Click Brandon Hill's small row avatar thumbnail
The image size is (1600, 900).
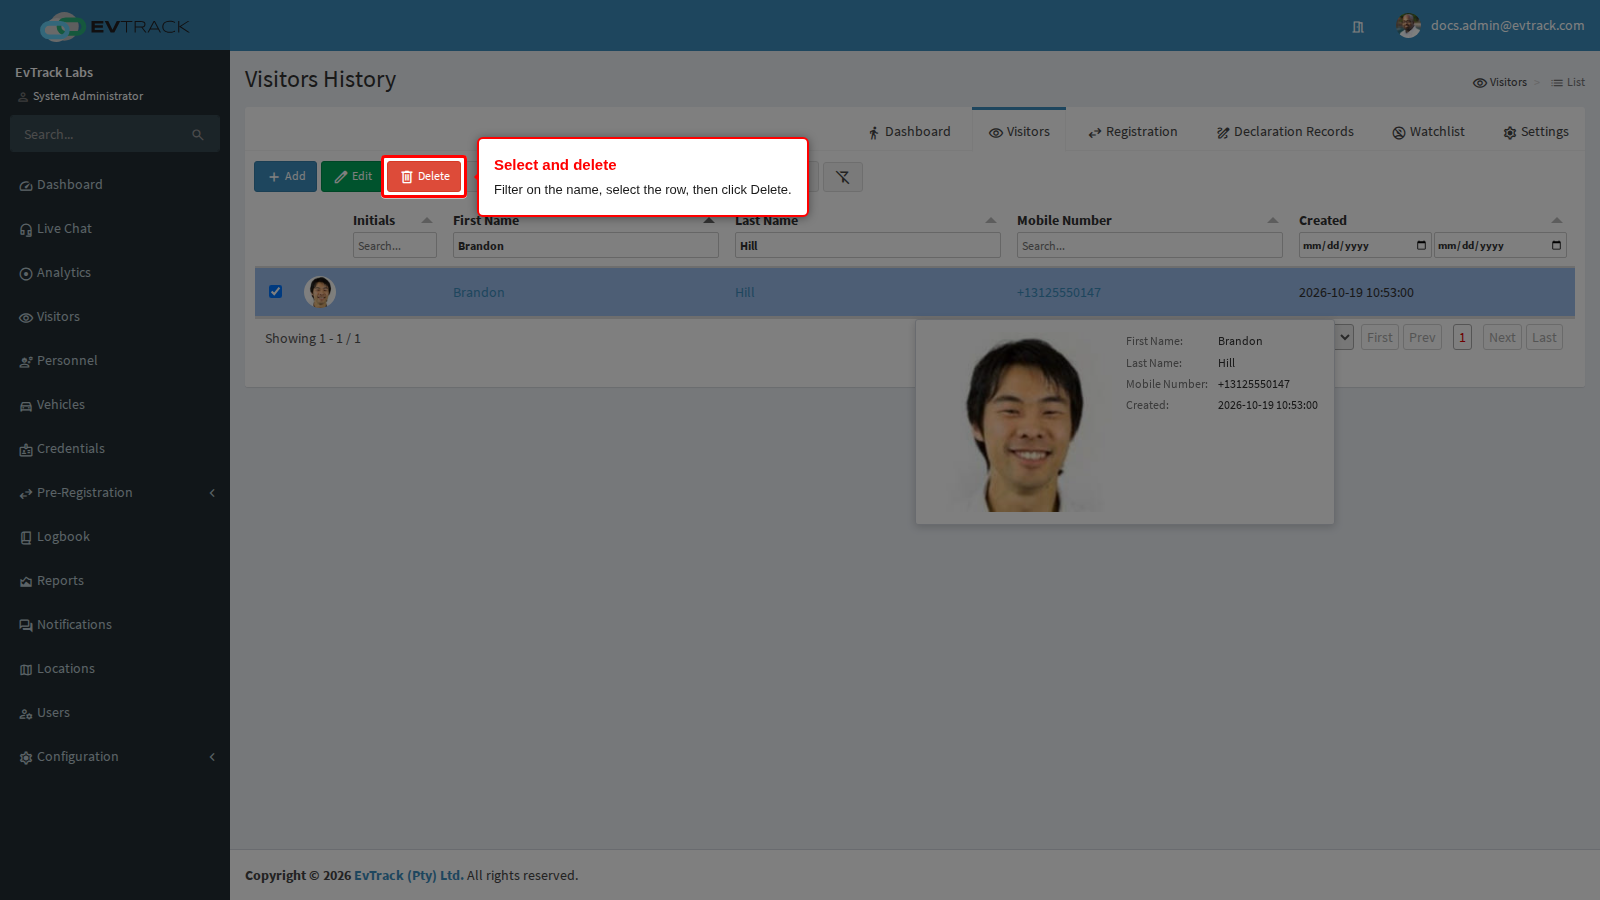pos(320,292)
